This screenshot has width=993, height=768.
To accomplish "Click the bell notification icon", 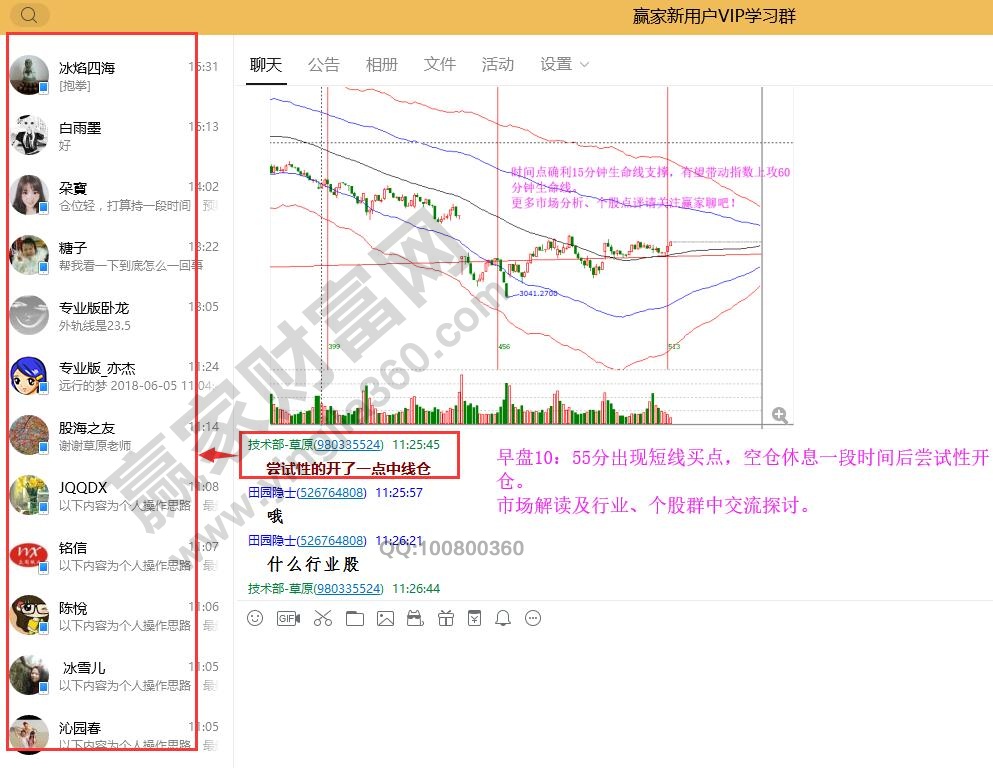I will 503,618.
